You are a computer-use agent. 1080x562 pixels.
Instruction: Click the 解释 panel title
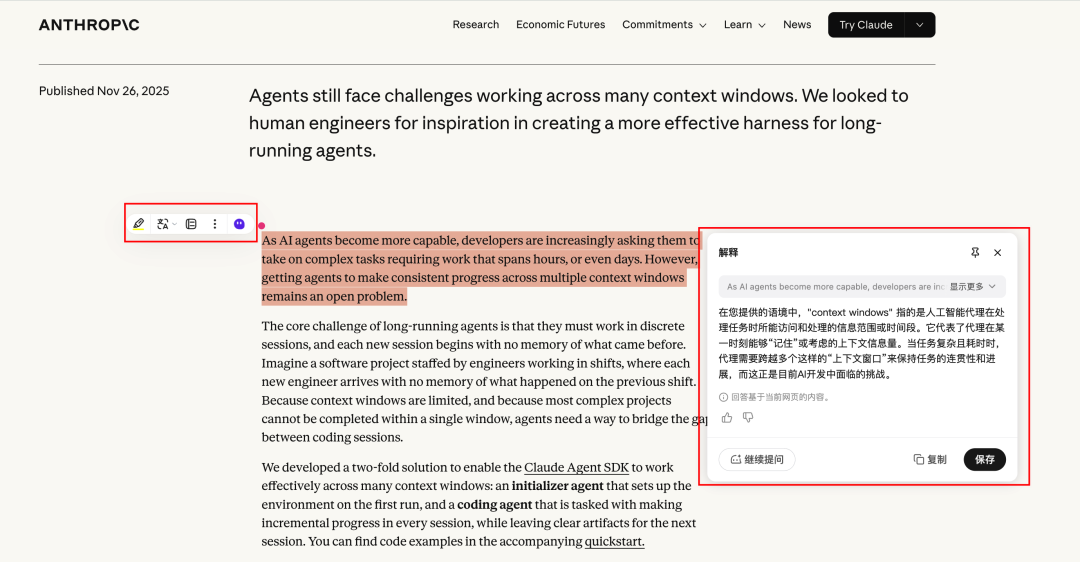point(728,253)
